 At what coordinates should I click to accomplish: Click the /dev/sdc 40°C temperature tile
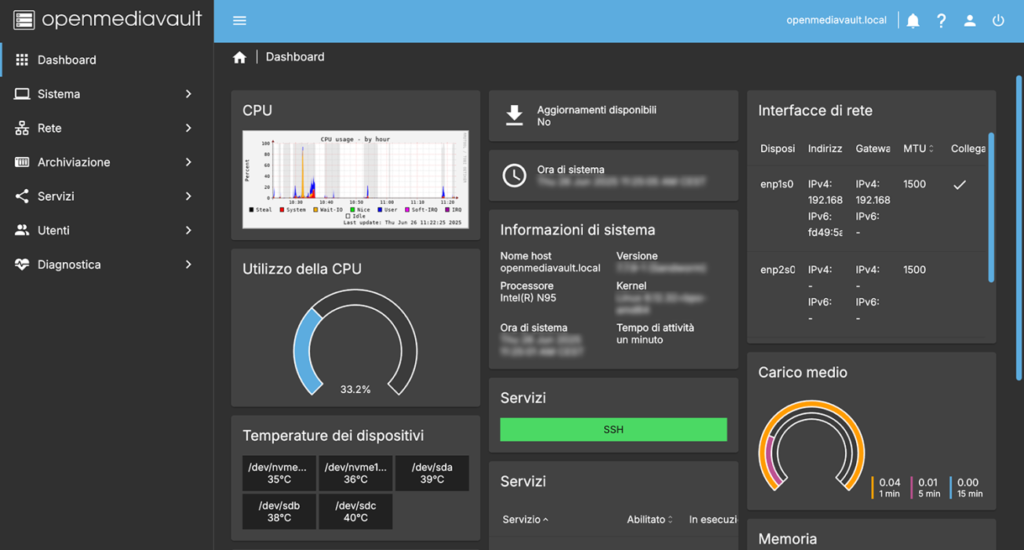pyautogui.click(x=355, y=511)
